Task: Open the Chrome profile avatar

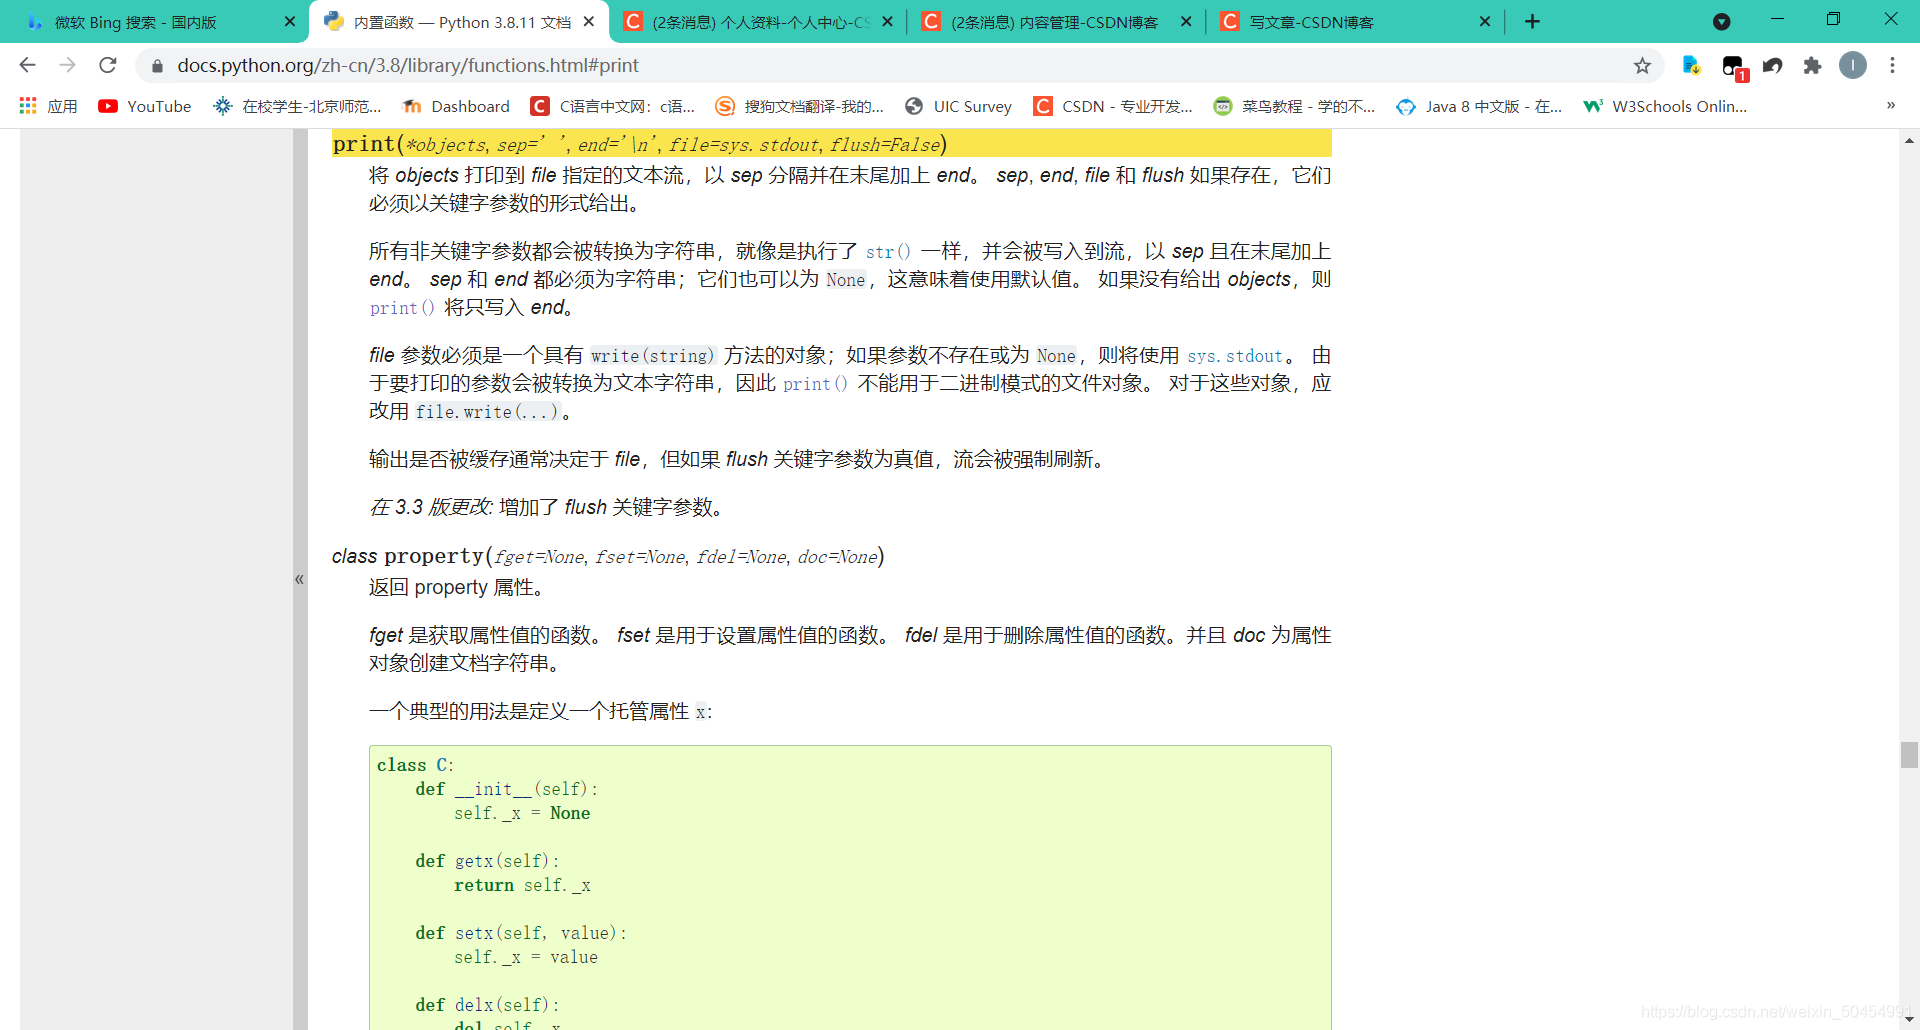Action: [x=1853, y=65]
